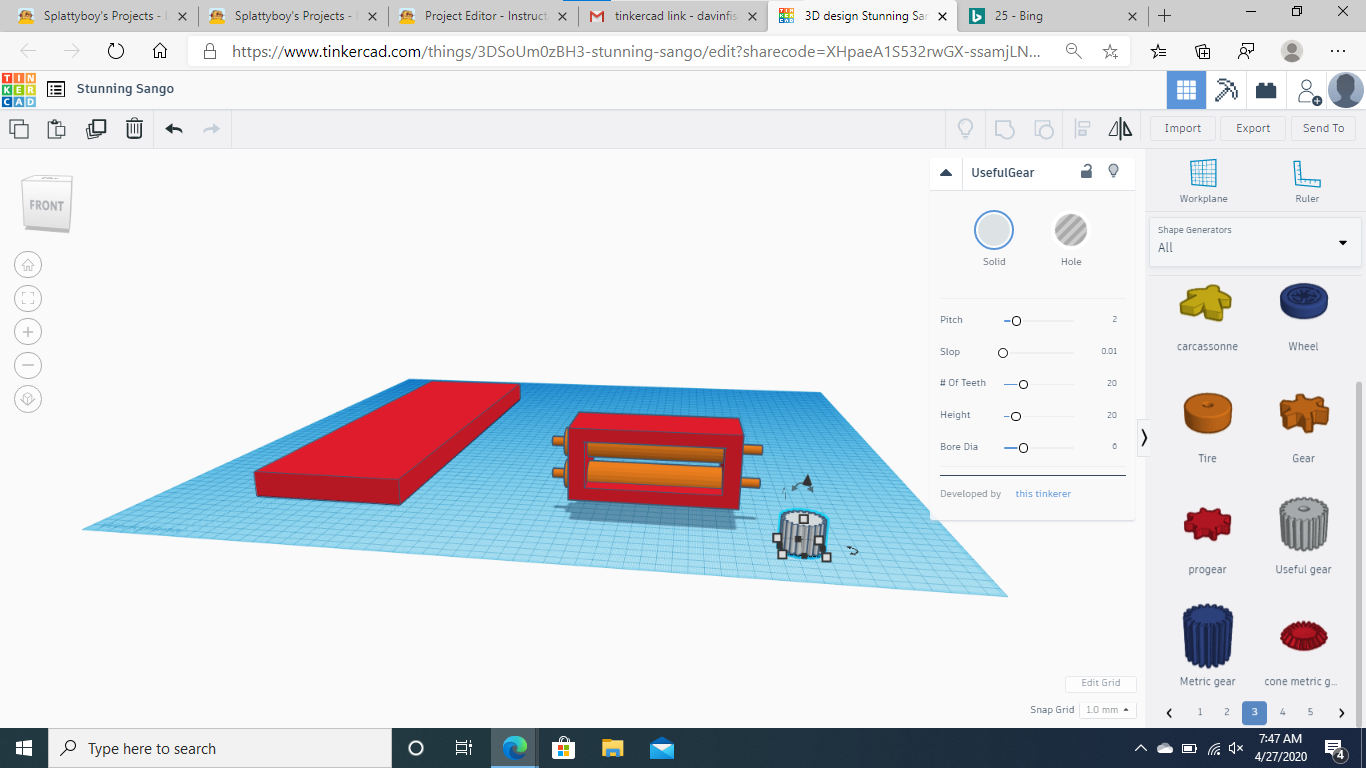1366x768 pixels.
Task: Toggle the lock on UsefulGear shape
Action: pos(1086,171)
